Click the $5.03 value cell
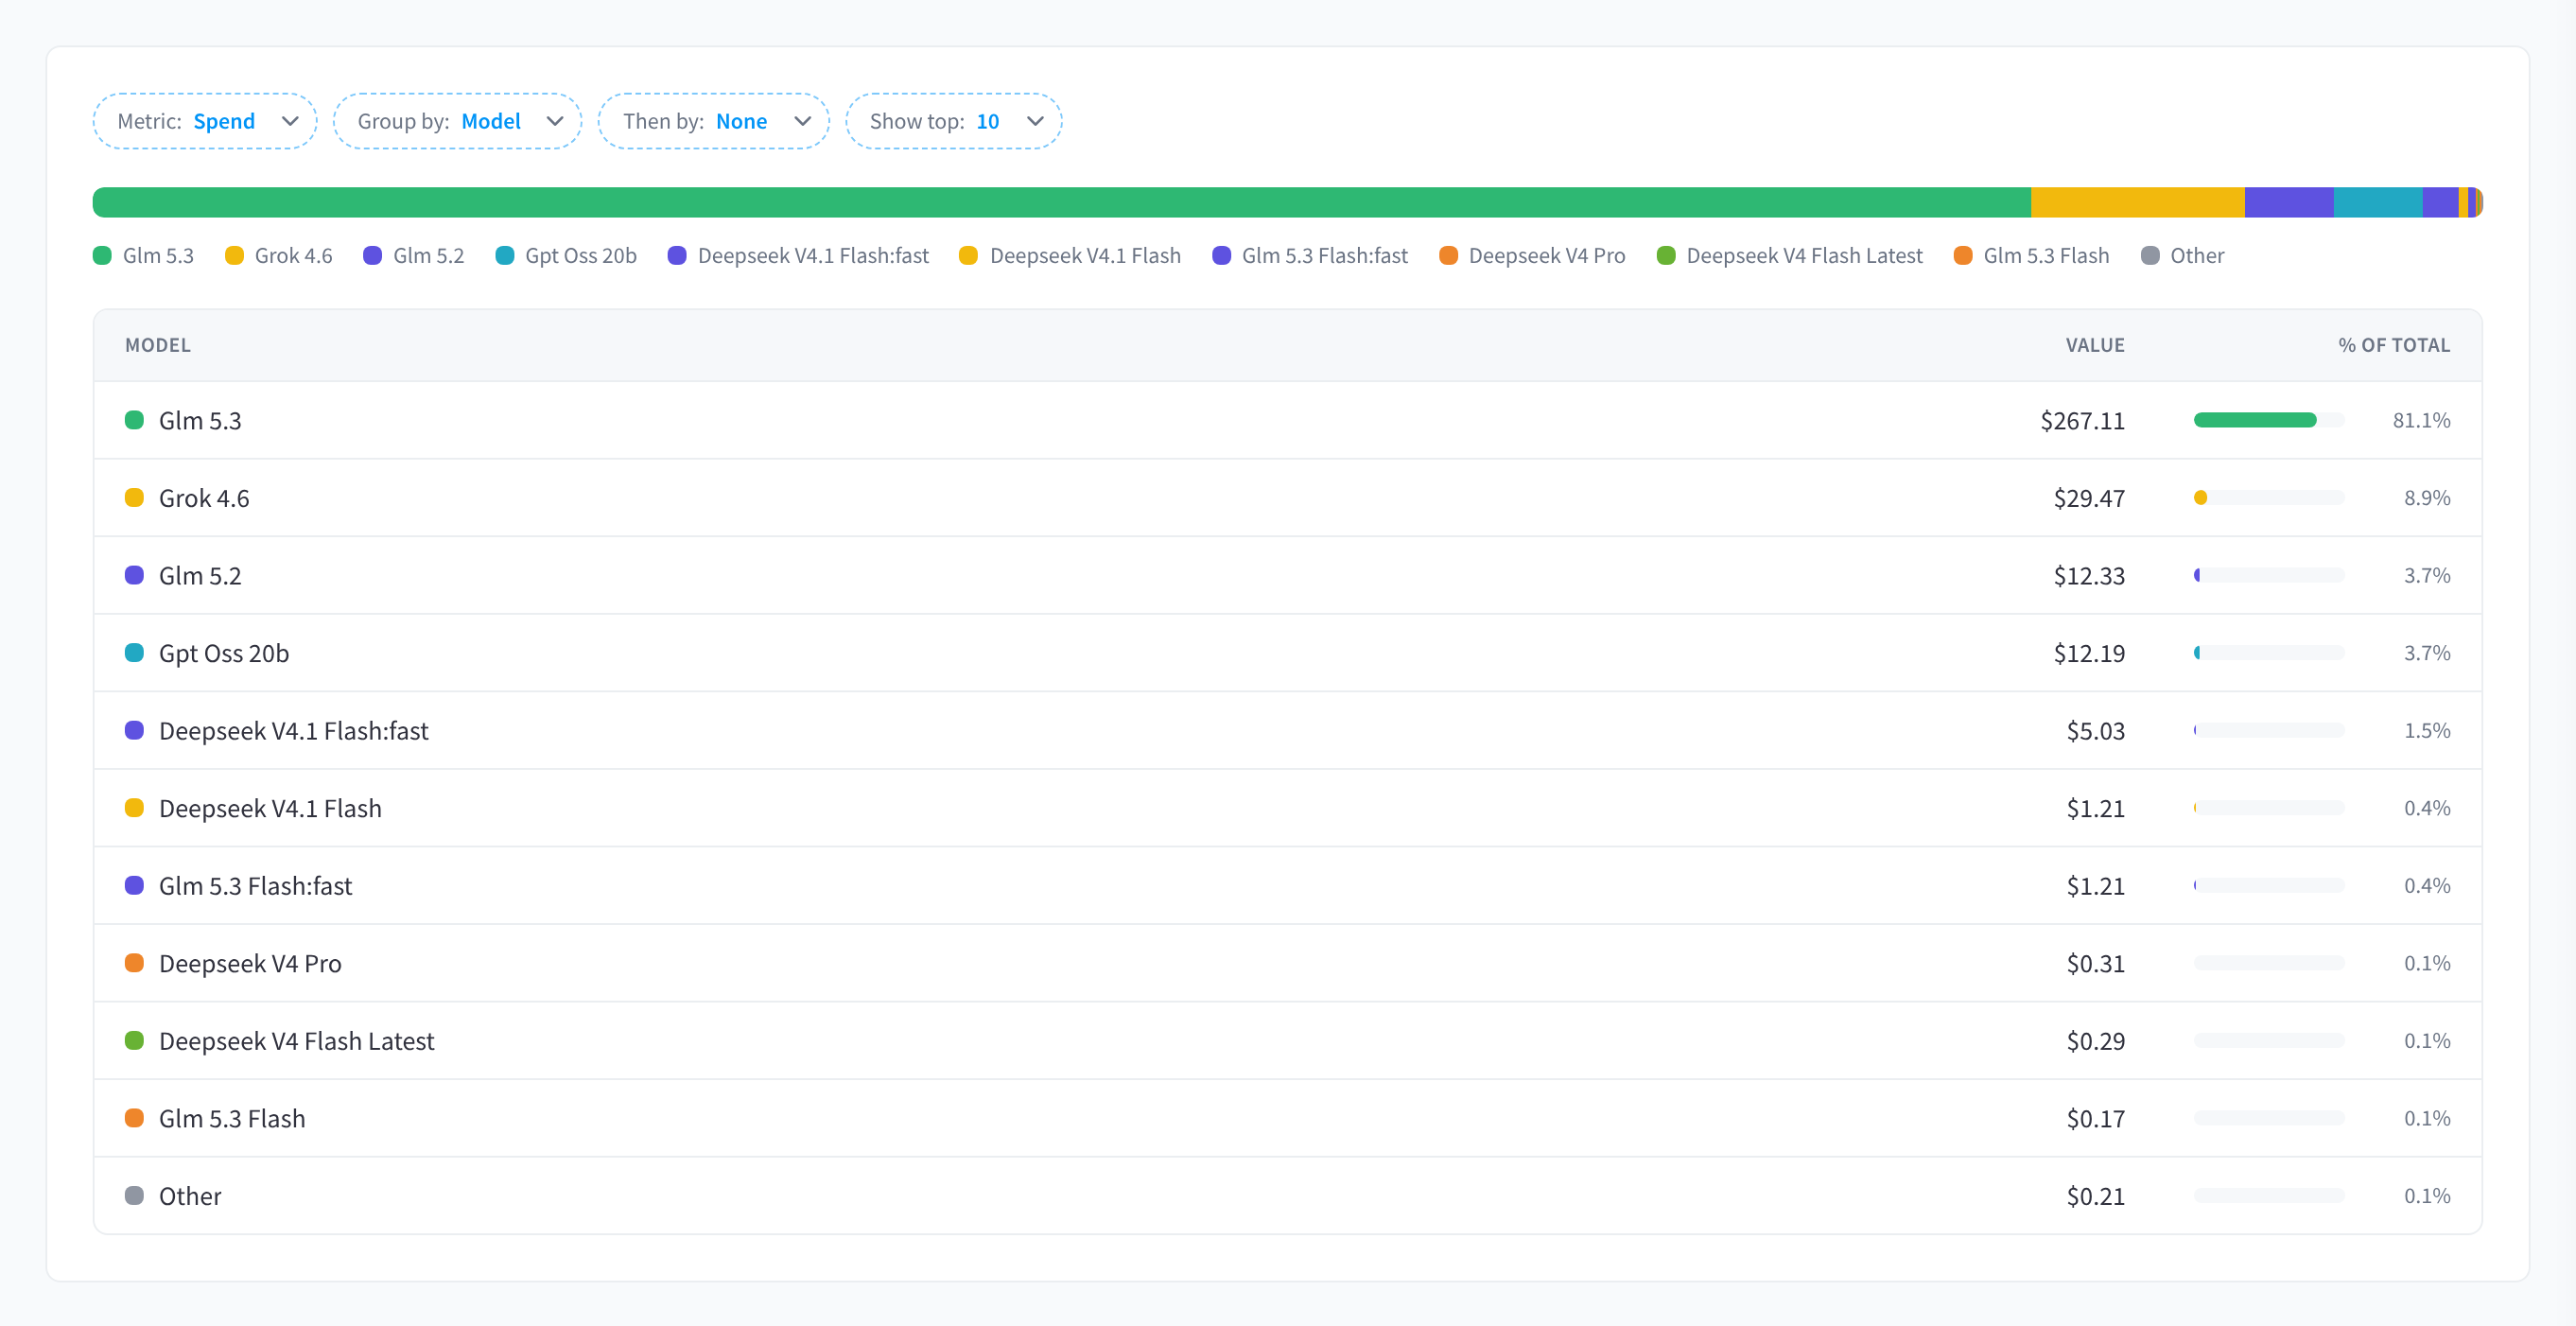The width and height of the screenshot is (2576, 1326). coord(2095,730)
